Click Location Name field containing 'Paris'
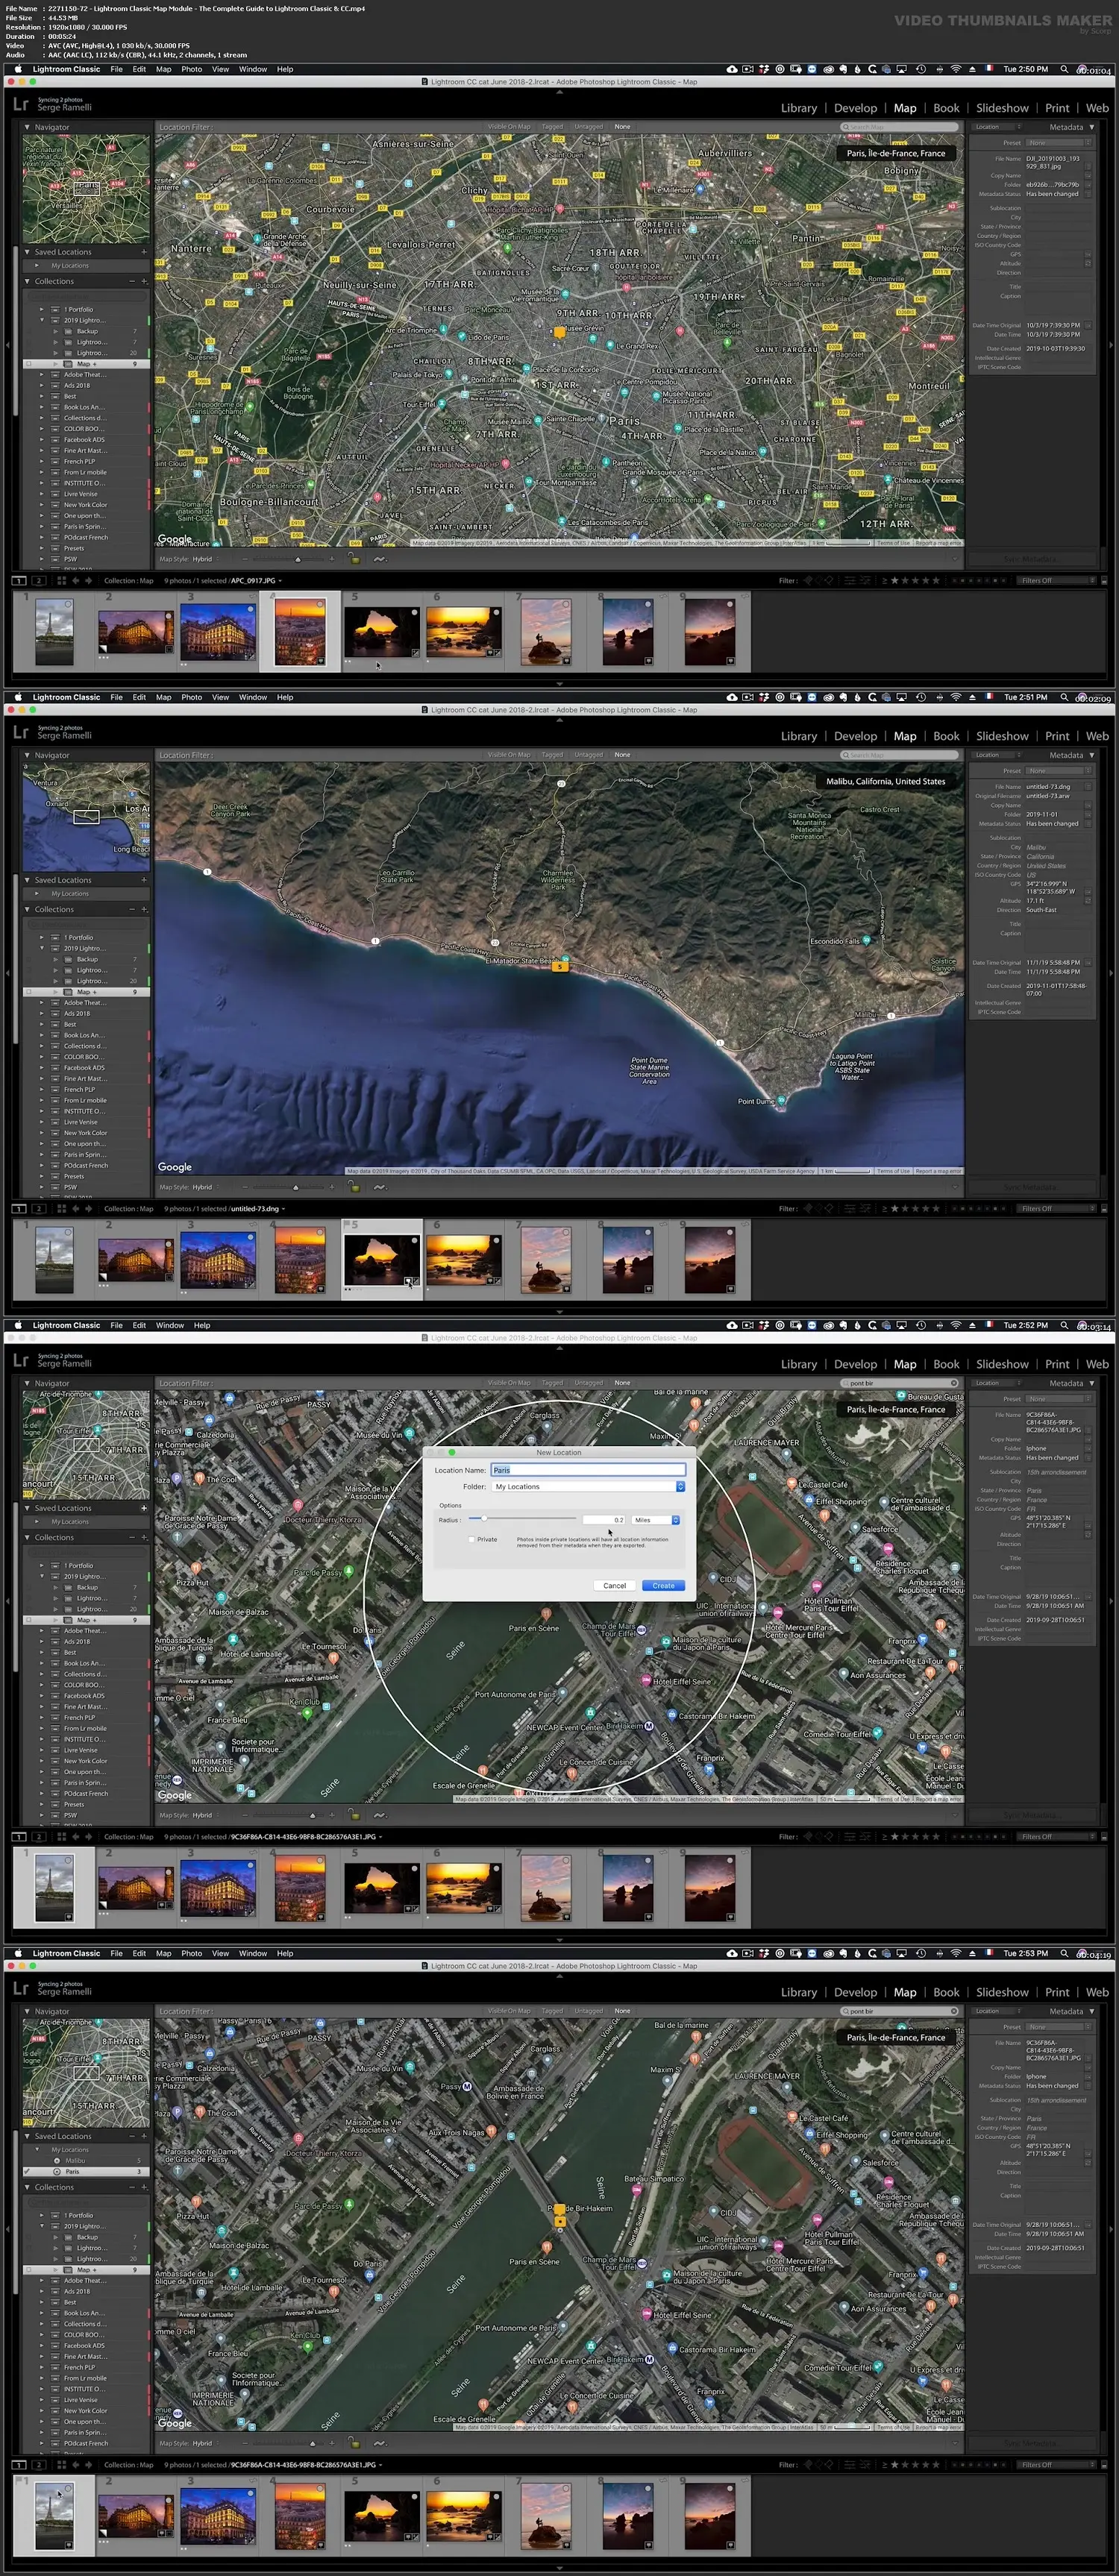Viewport: 1119px width, 2576px height. 588,1470
